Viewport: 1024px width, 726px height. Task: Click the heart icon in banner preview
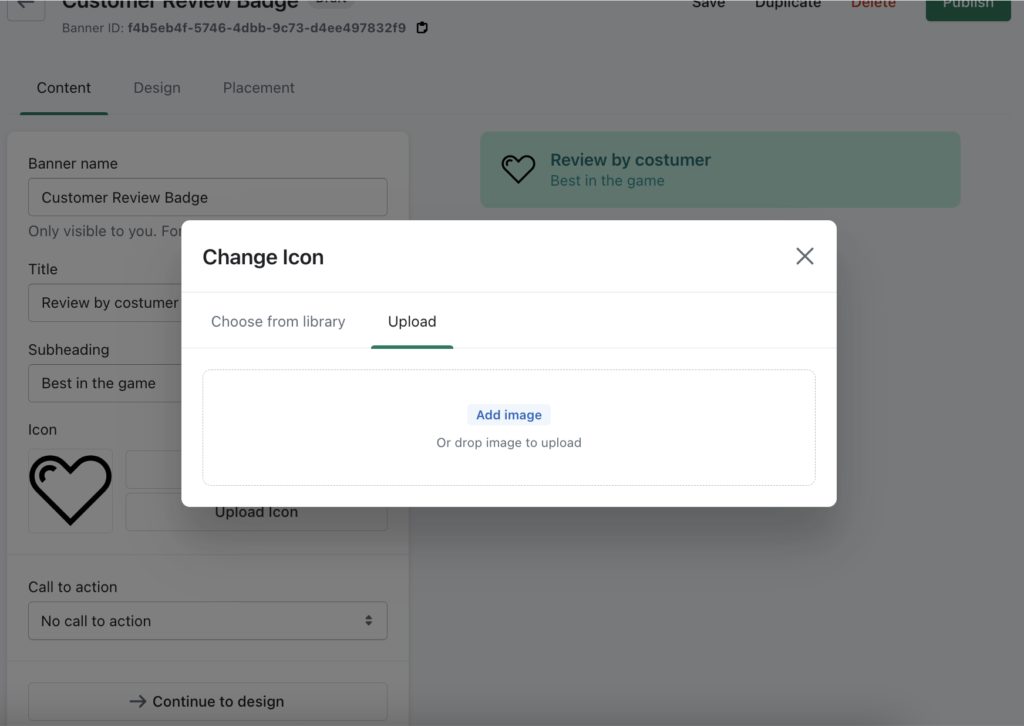[x=518, y=169]
